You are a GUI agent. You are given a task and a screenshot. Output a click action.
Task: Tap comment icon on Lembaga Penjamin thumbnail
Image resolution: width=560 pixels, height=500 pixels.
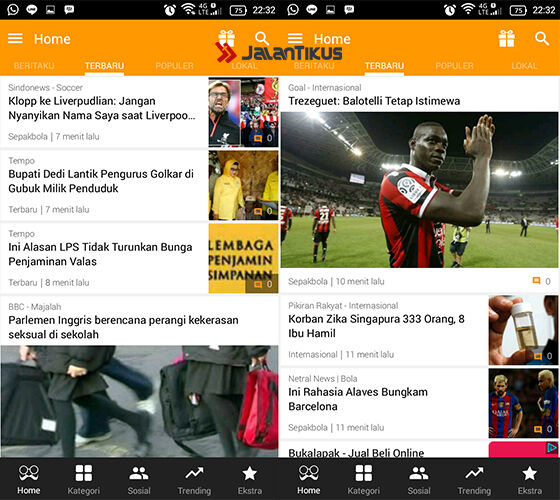(258, 285)
